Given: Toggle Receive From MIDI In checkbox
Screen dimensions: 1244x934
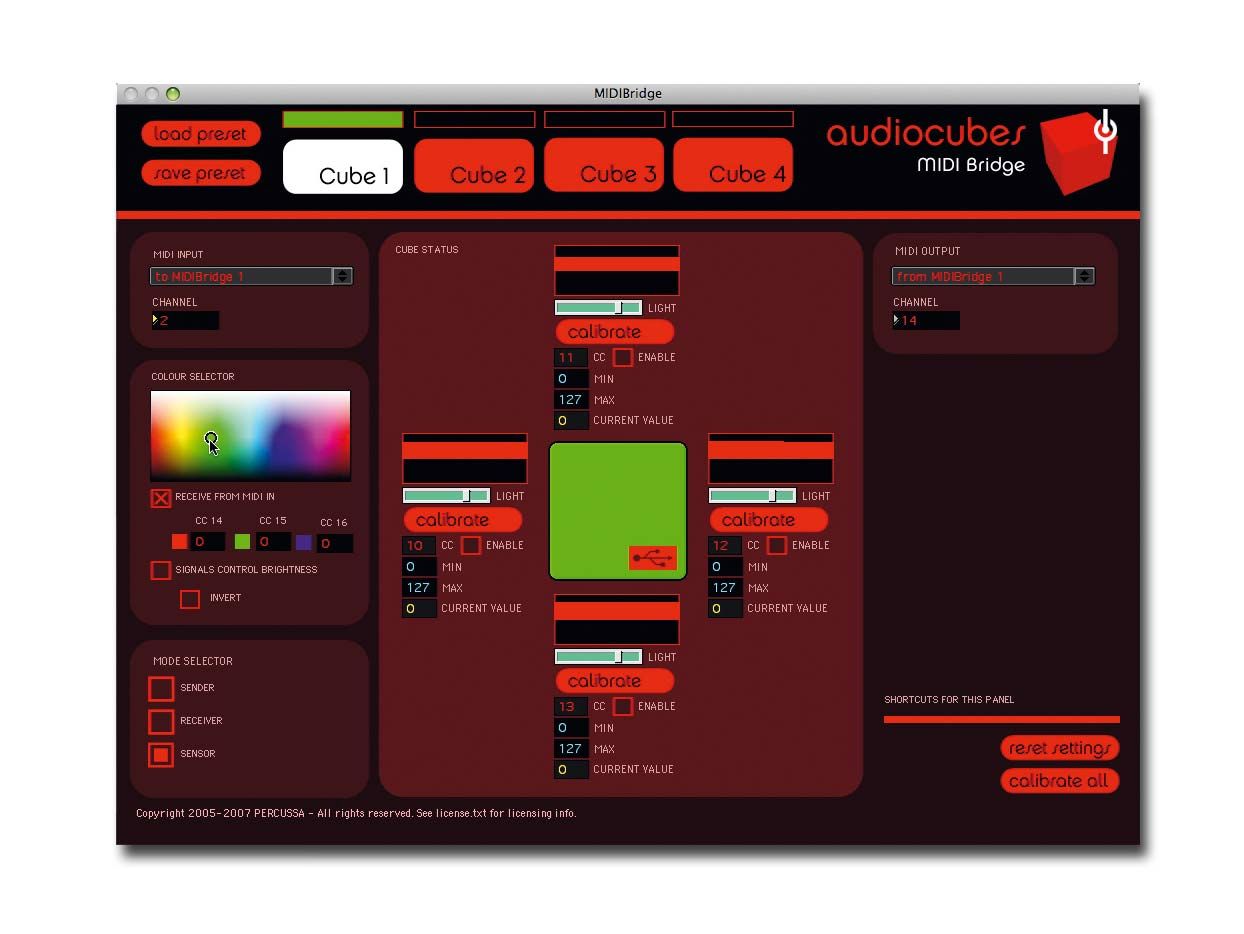Looking at the screenshot, I should point(161,498).
